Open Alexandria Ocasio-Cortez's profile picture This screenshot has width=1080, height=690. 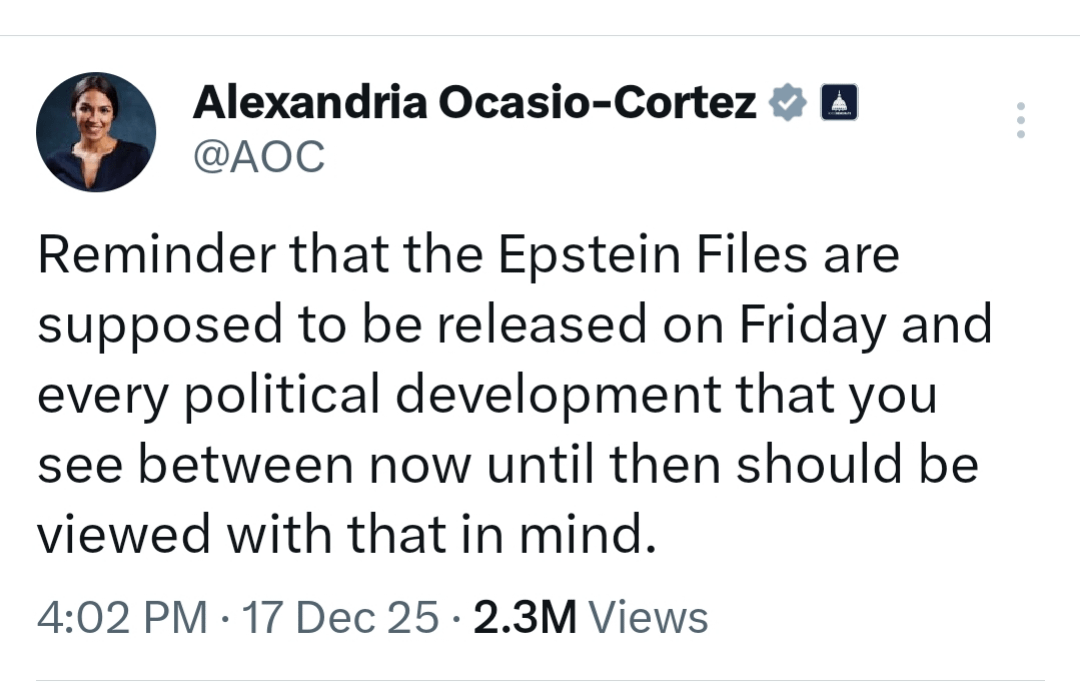tap(96, 132)
